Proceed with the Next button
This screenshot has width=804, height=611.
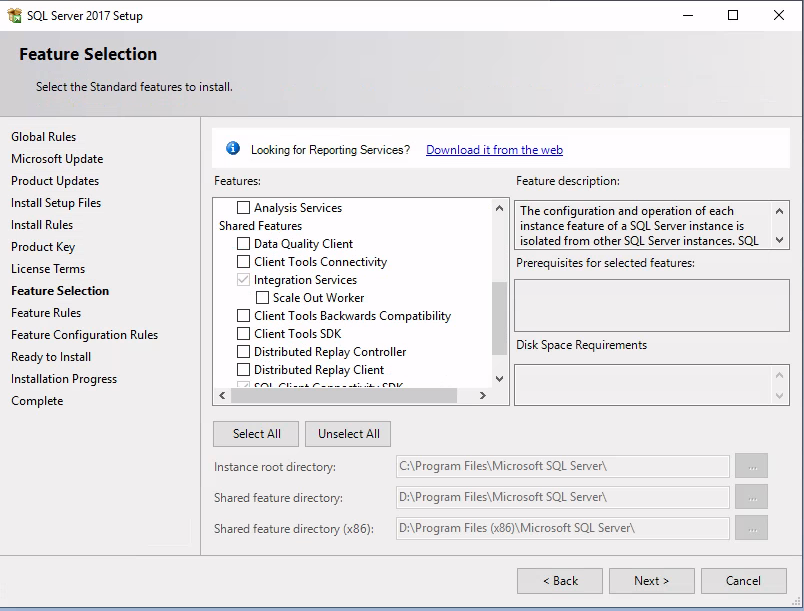(652, 581)
